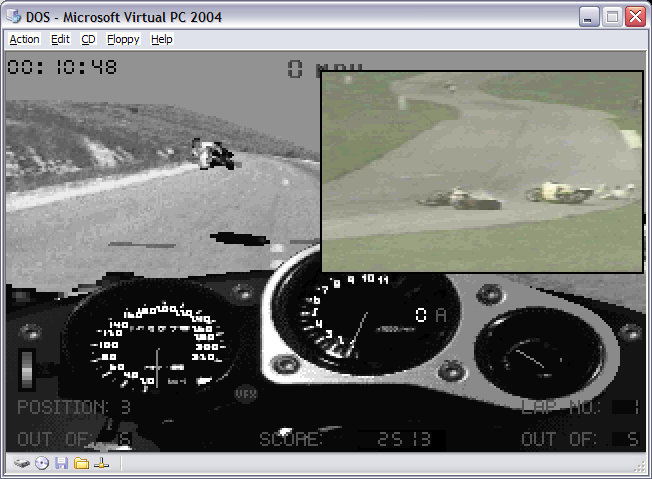Click the POSITION: 3 readout
Image resolution: width=652 pixels, height=479 pixels.
coord(74,407)
